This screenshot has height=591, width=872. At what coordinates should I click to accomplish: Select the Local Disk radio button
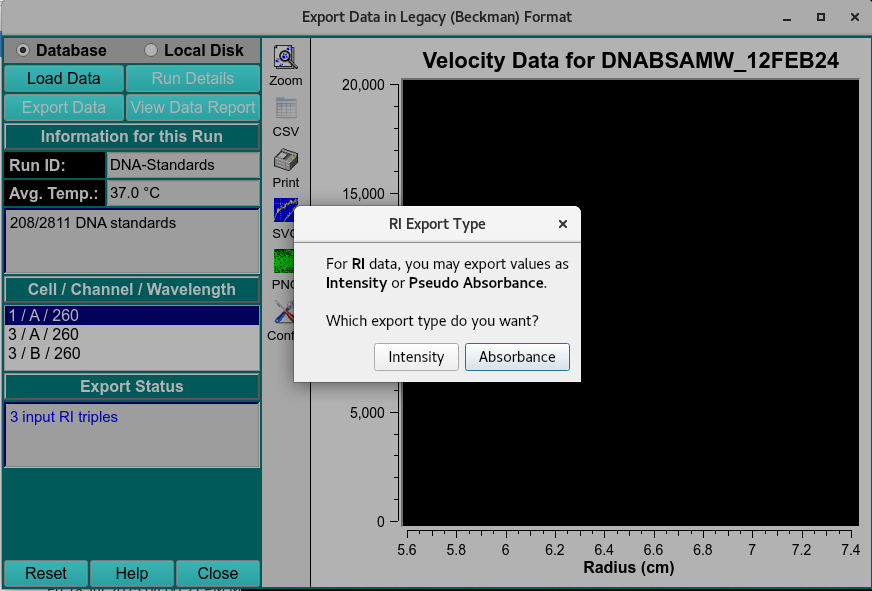coord(151,50)
